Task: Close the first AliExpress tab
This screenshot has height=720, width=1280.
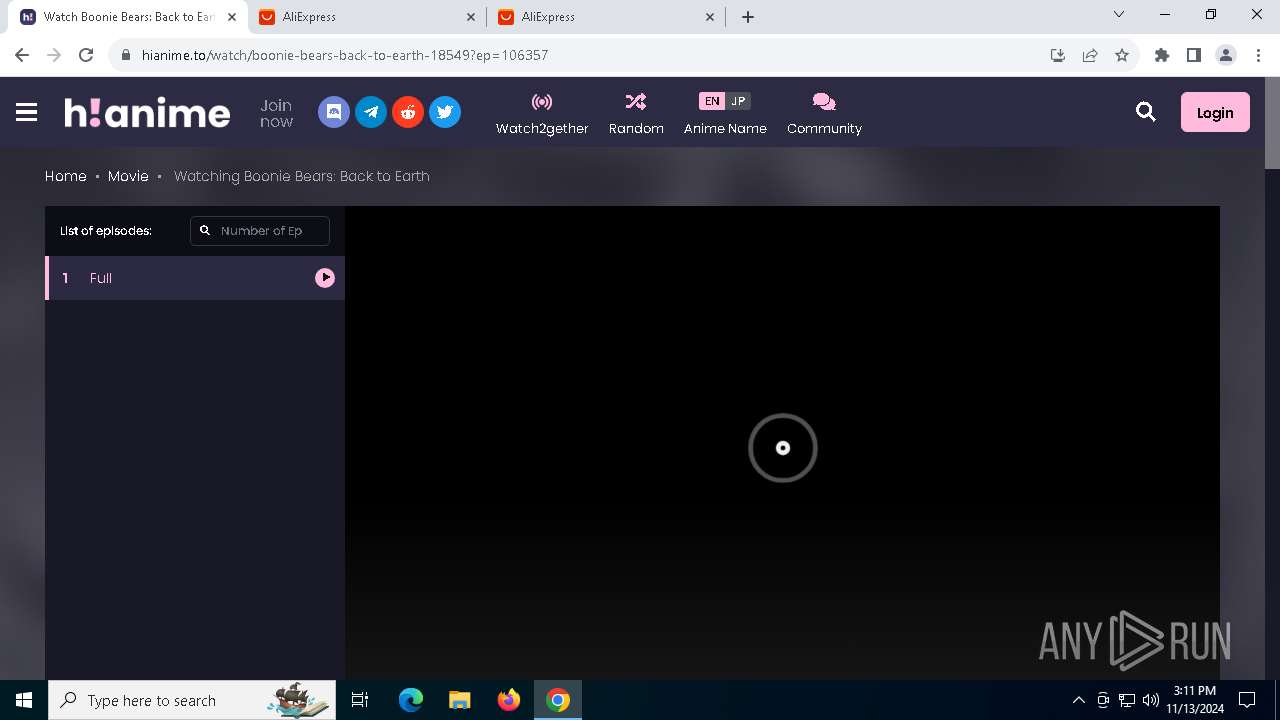Action: [x=472, y=17]
